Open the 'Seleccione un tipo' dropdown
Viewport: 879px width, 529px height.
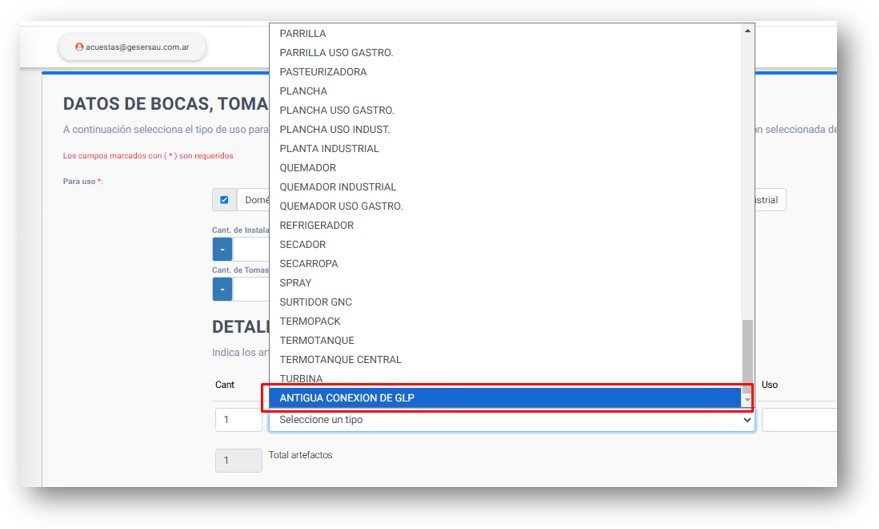[x=511, y=421]
